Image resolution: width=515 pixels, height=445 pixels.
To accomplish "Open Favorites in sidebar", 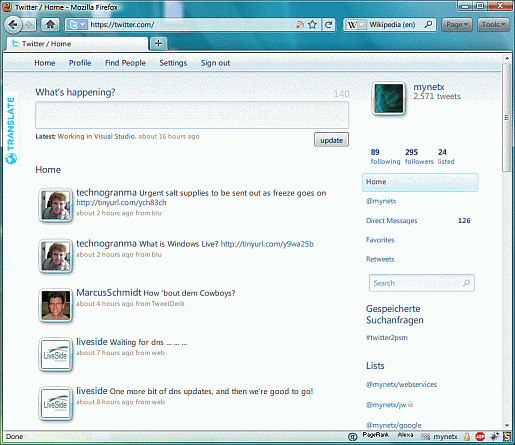I will (x=380, y=240).
